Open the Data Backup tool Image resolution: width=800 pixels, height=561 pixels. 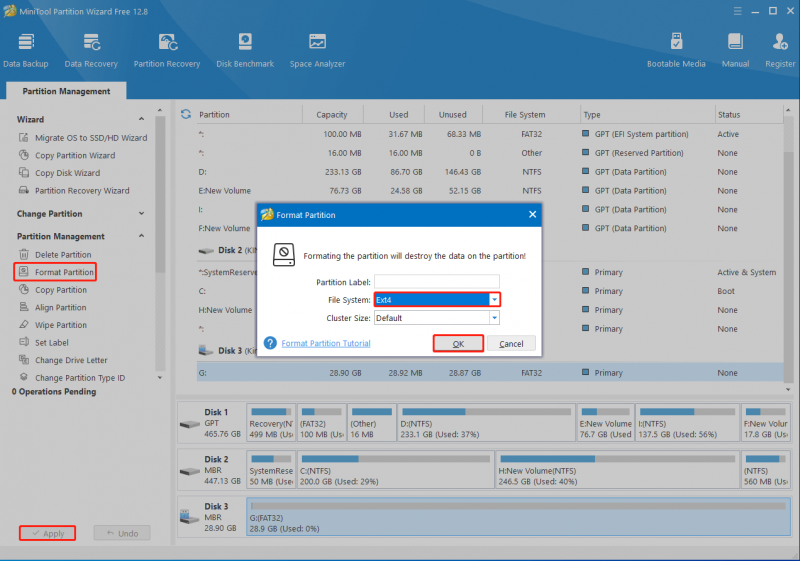(x=26, y=50)
